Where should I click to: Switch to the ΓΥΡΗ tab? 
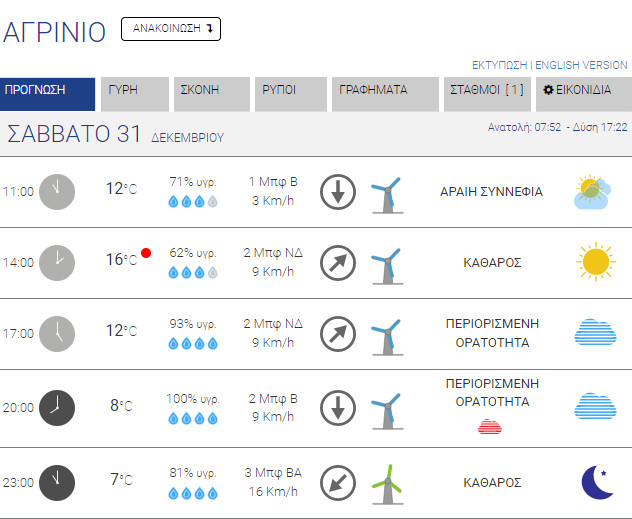133,90
